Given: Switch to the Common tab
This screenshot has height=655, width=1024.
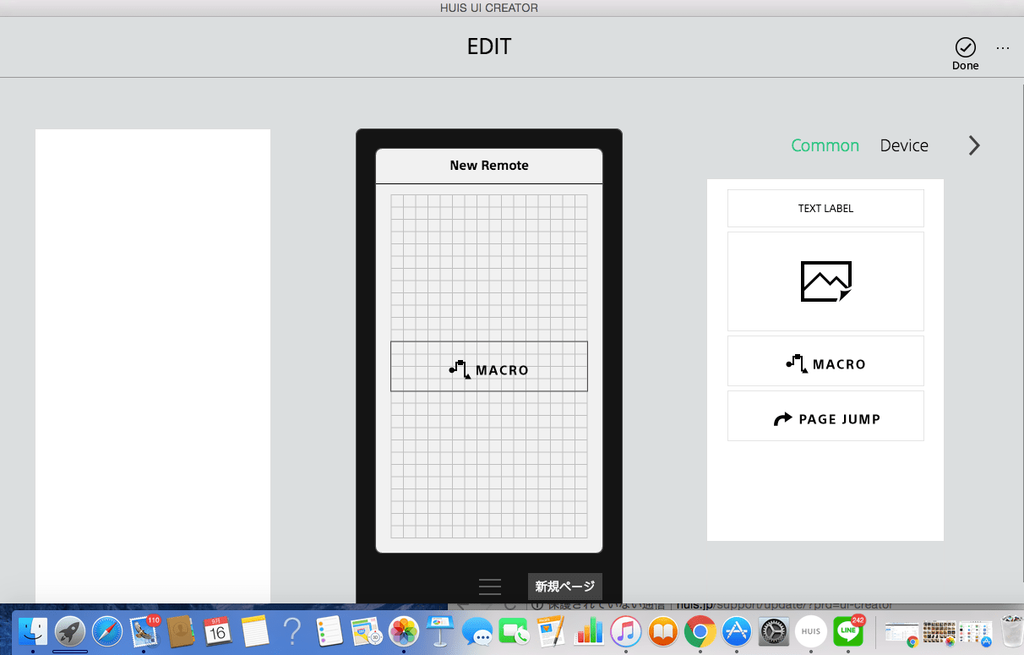Looking at the screenshot, I should 825,145.
